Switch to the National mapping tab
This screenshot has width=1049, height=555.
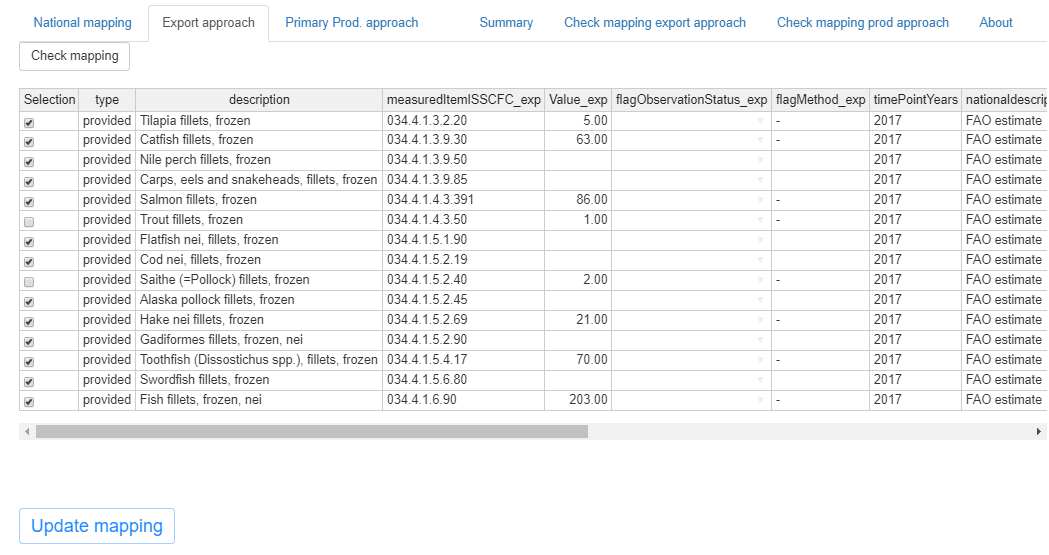click(83, 23)
